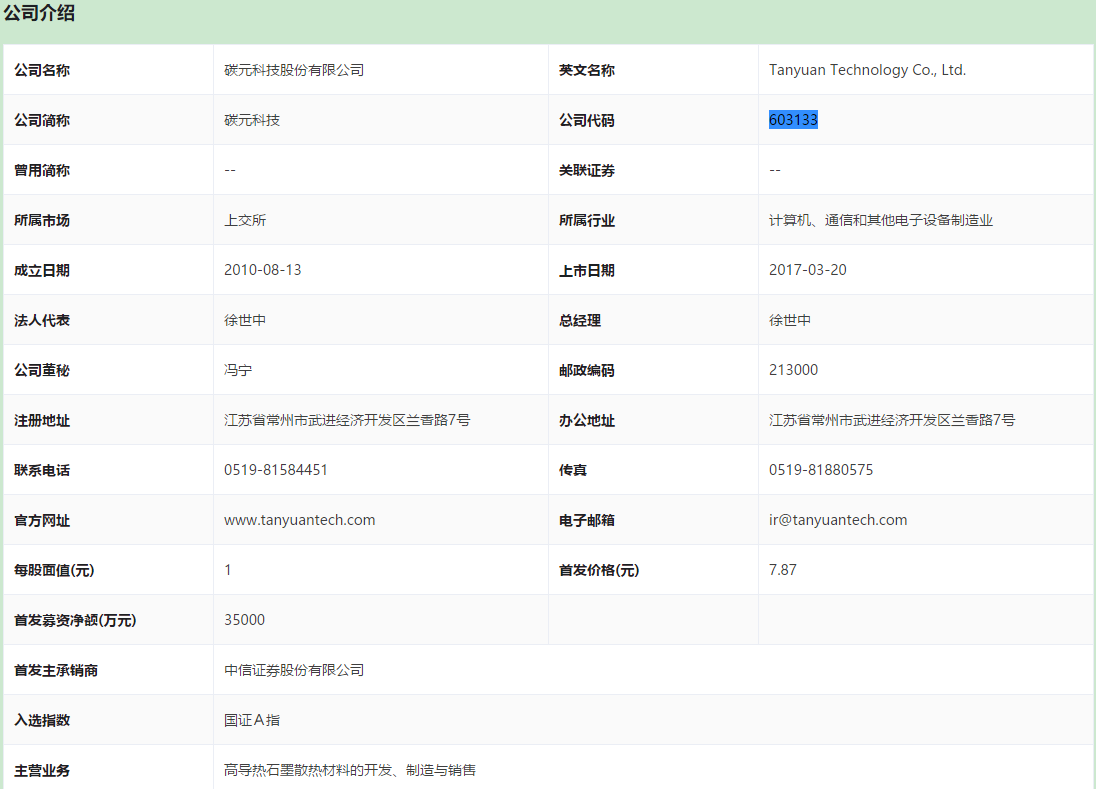1096x789 pixels.
Task: Click the email address ir@tanyuantech.com
Action: click(837, 520)
